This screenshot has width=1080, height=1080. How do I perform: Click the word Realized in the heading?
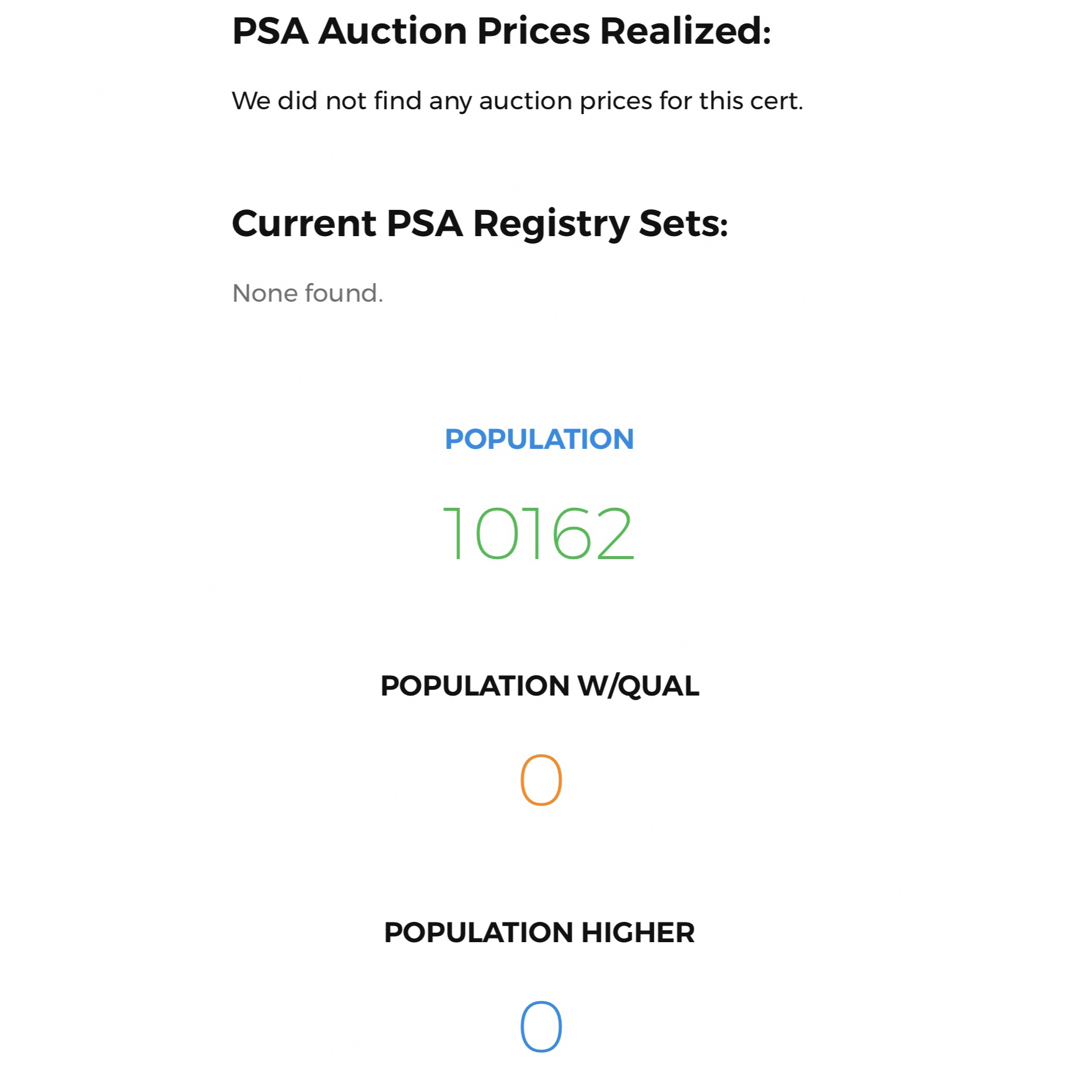[685, 31]
